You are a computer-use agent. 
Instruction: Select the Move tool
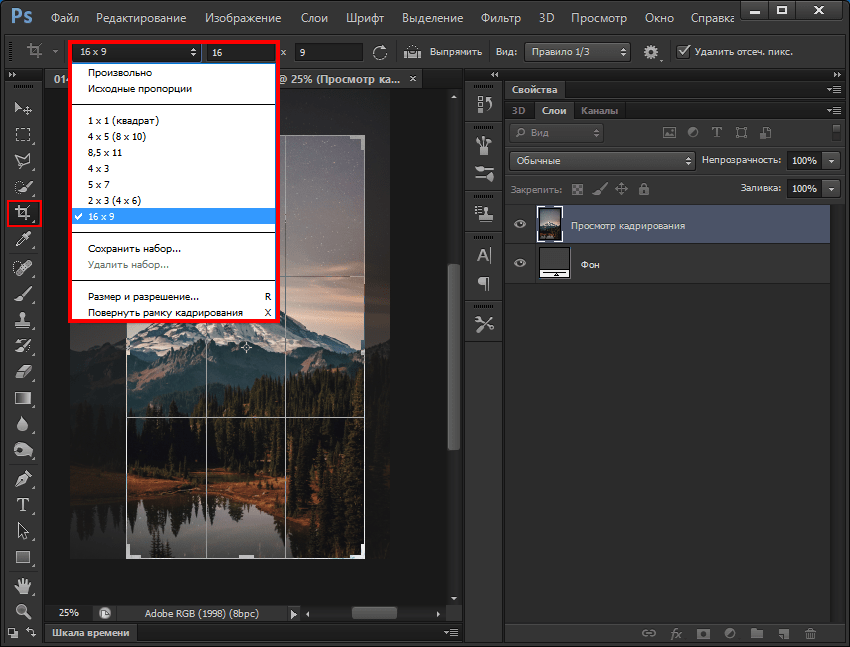23,108
